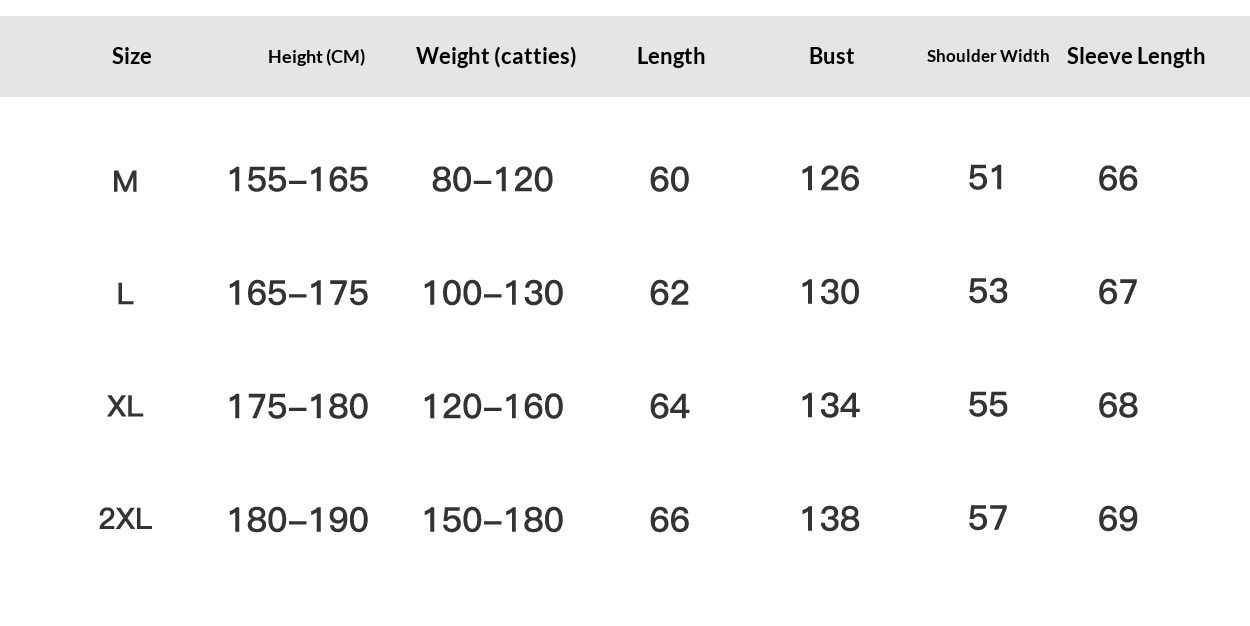Image resolution: width=1250 pixels, height=626 pixels.
Task: Click the Height (CM) column header
Action: pos(316,57)
